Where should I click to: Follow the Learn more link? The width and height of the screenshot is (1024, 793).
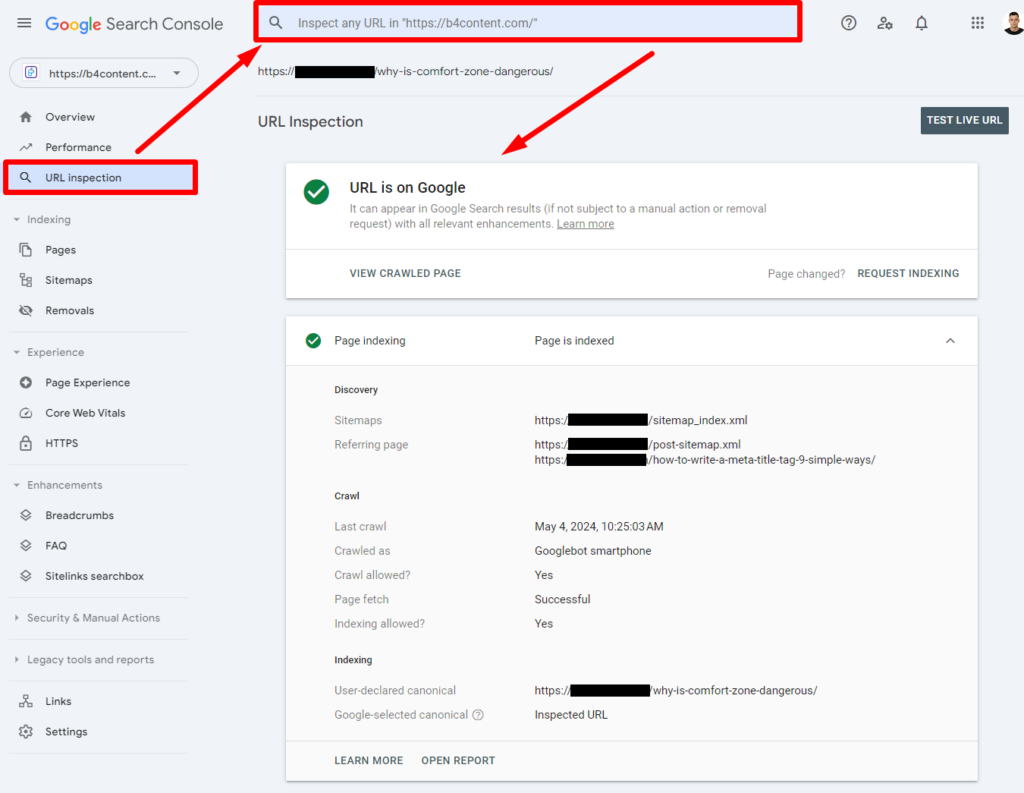[585, 224]
